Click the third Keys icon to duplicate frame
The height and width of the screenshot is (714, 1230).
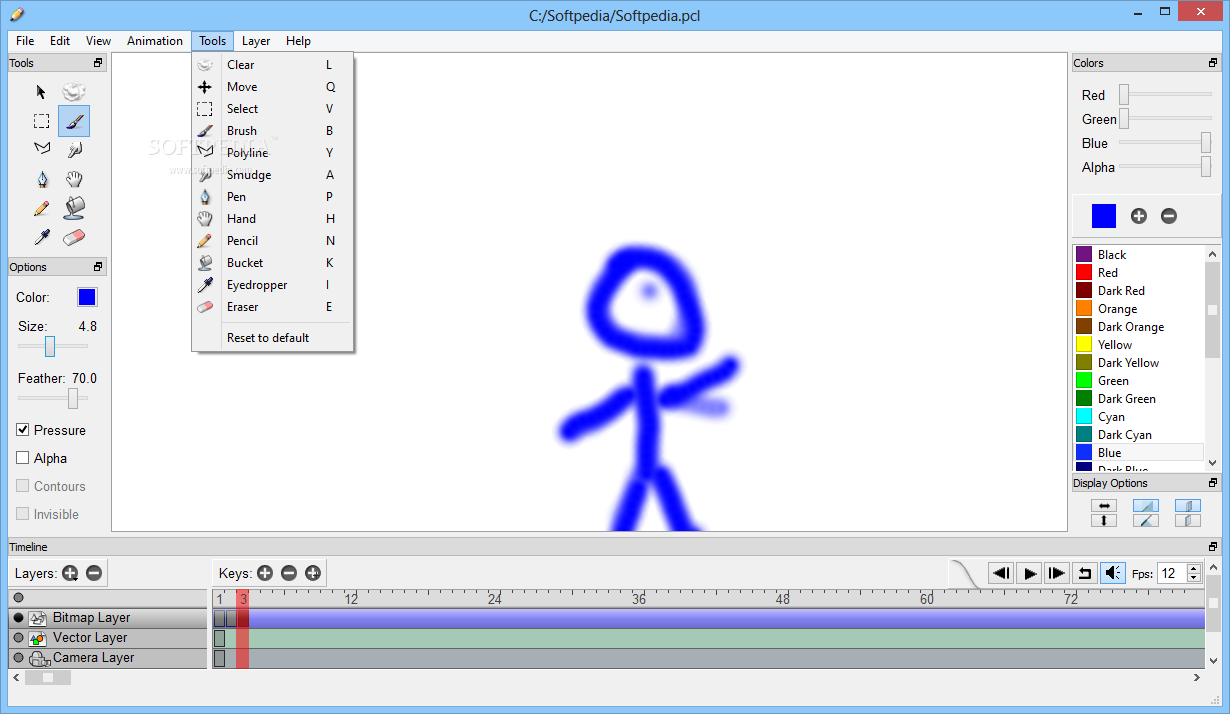(x=313, y=573)
